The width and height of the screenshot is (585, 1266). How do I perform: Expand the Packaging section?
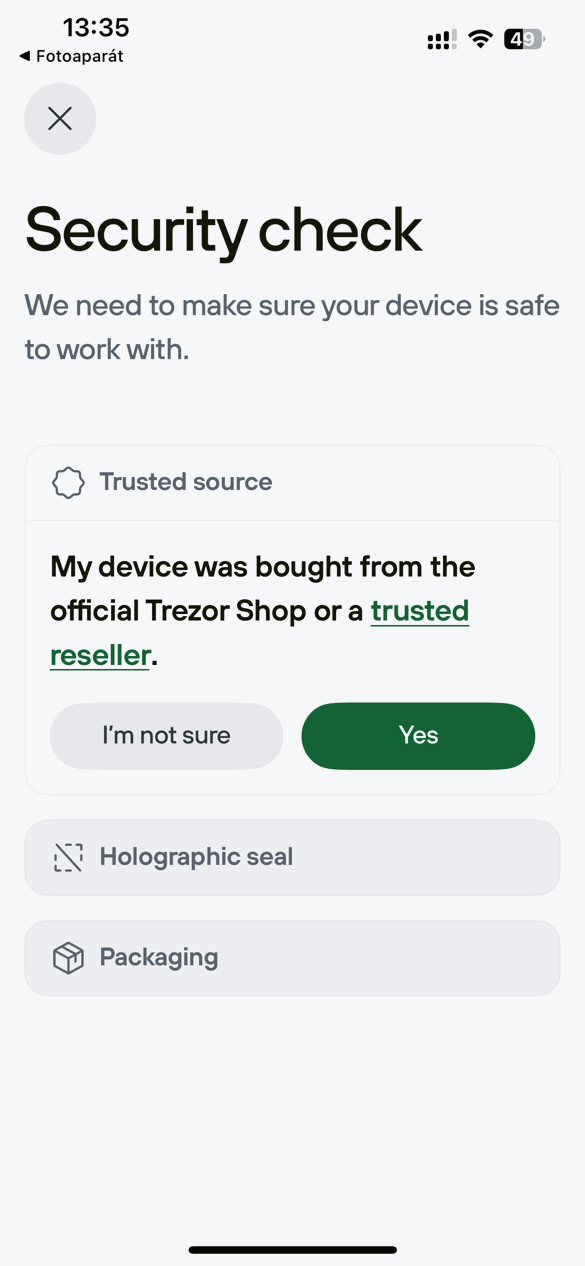pos(292,957)
